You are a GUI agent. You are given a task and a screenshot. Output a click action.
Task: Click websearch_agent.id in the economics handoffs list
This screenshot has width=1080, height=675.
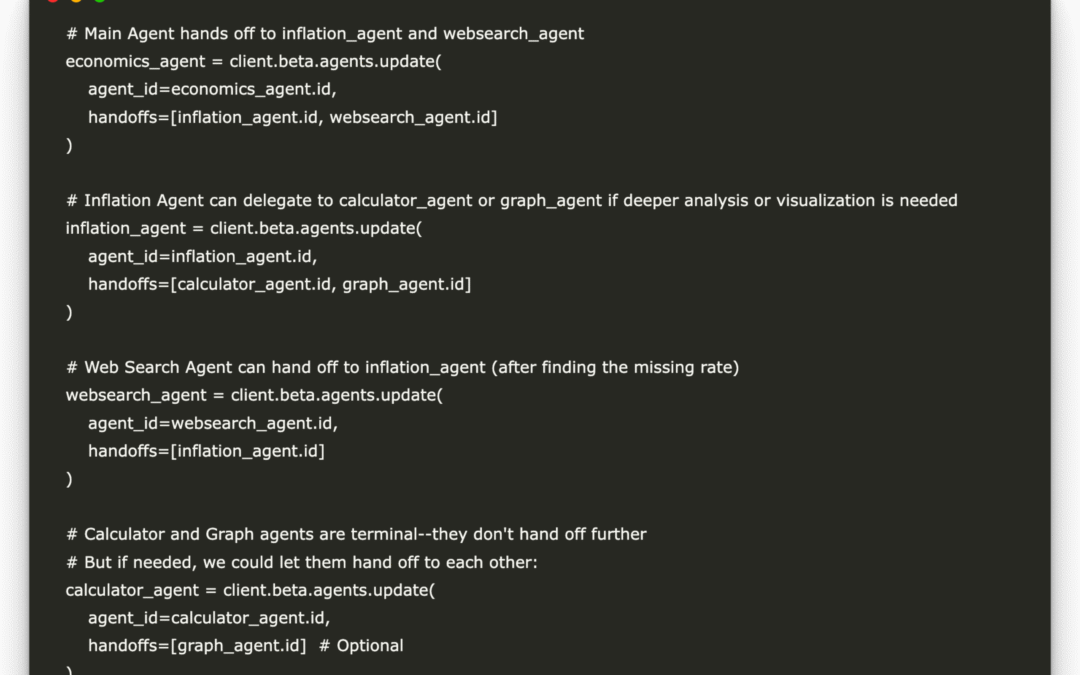[x=410, y=117]
